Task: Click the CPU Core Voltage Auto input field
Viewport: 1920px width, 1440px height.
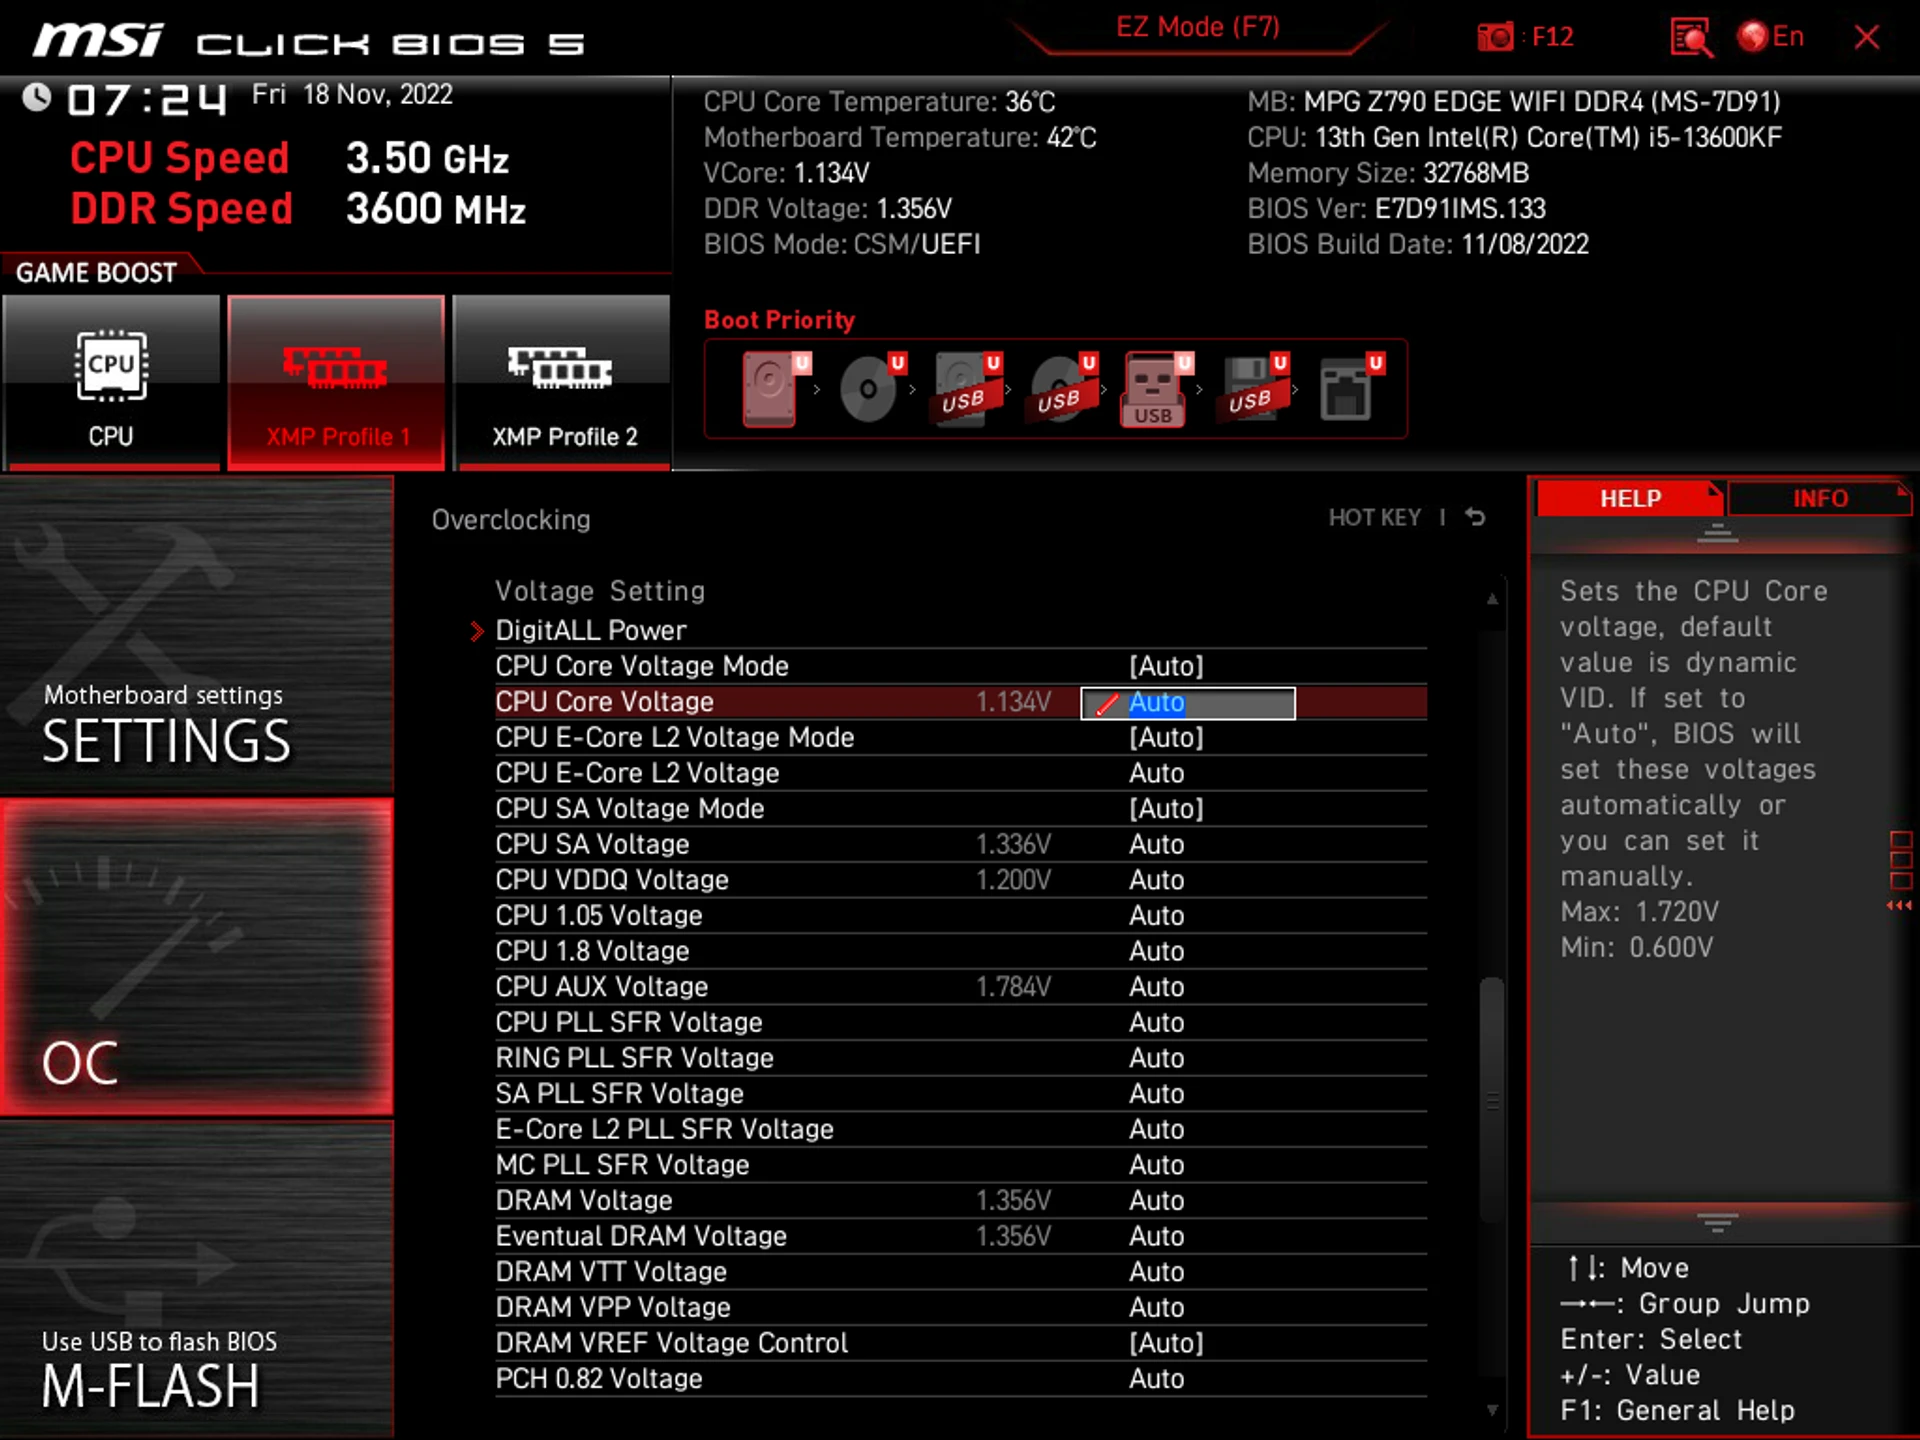Action: 1188,703
